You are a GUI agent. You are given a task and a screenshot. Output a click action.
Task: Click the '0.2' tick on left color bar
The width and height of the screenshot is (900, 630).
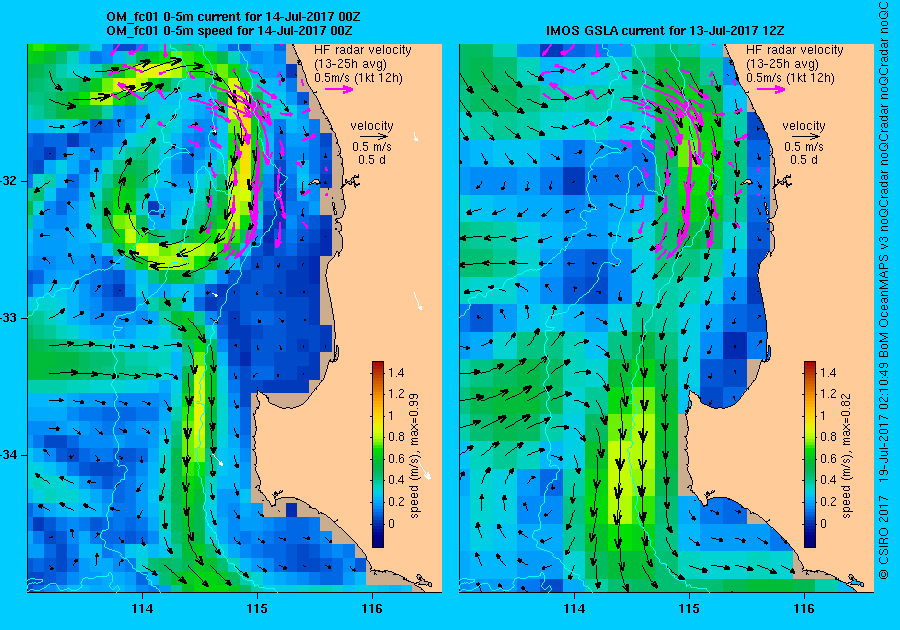[x=396, y=501]
